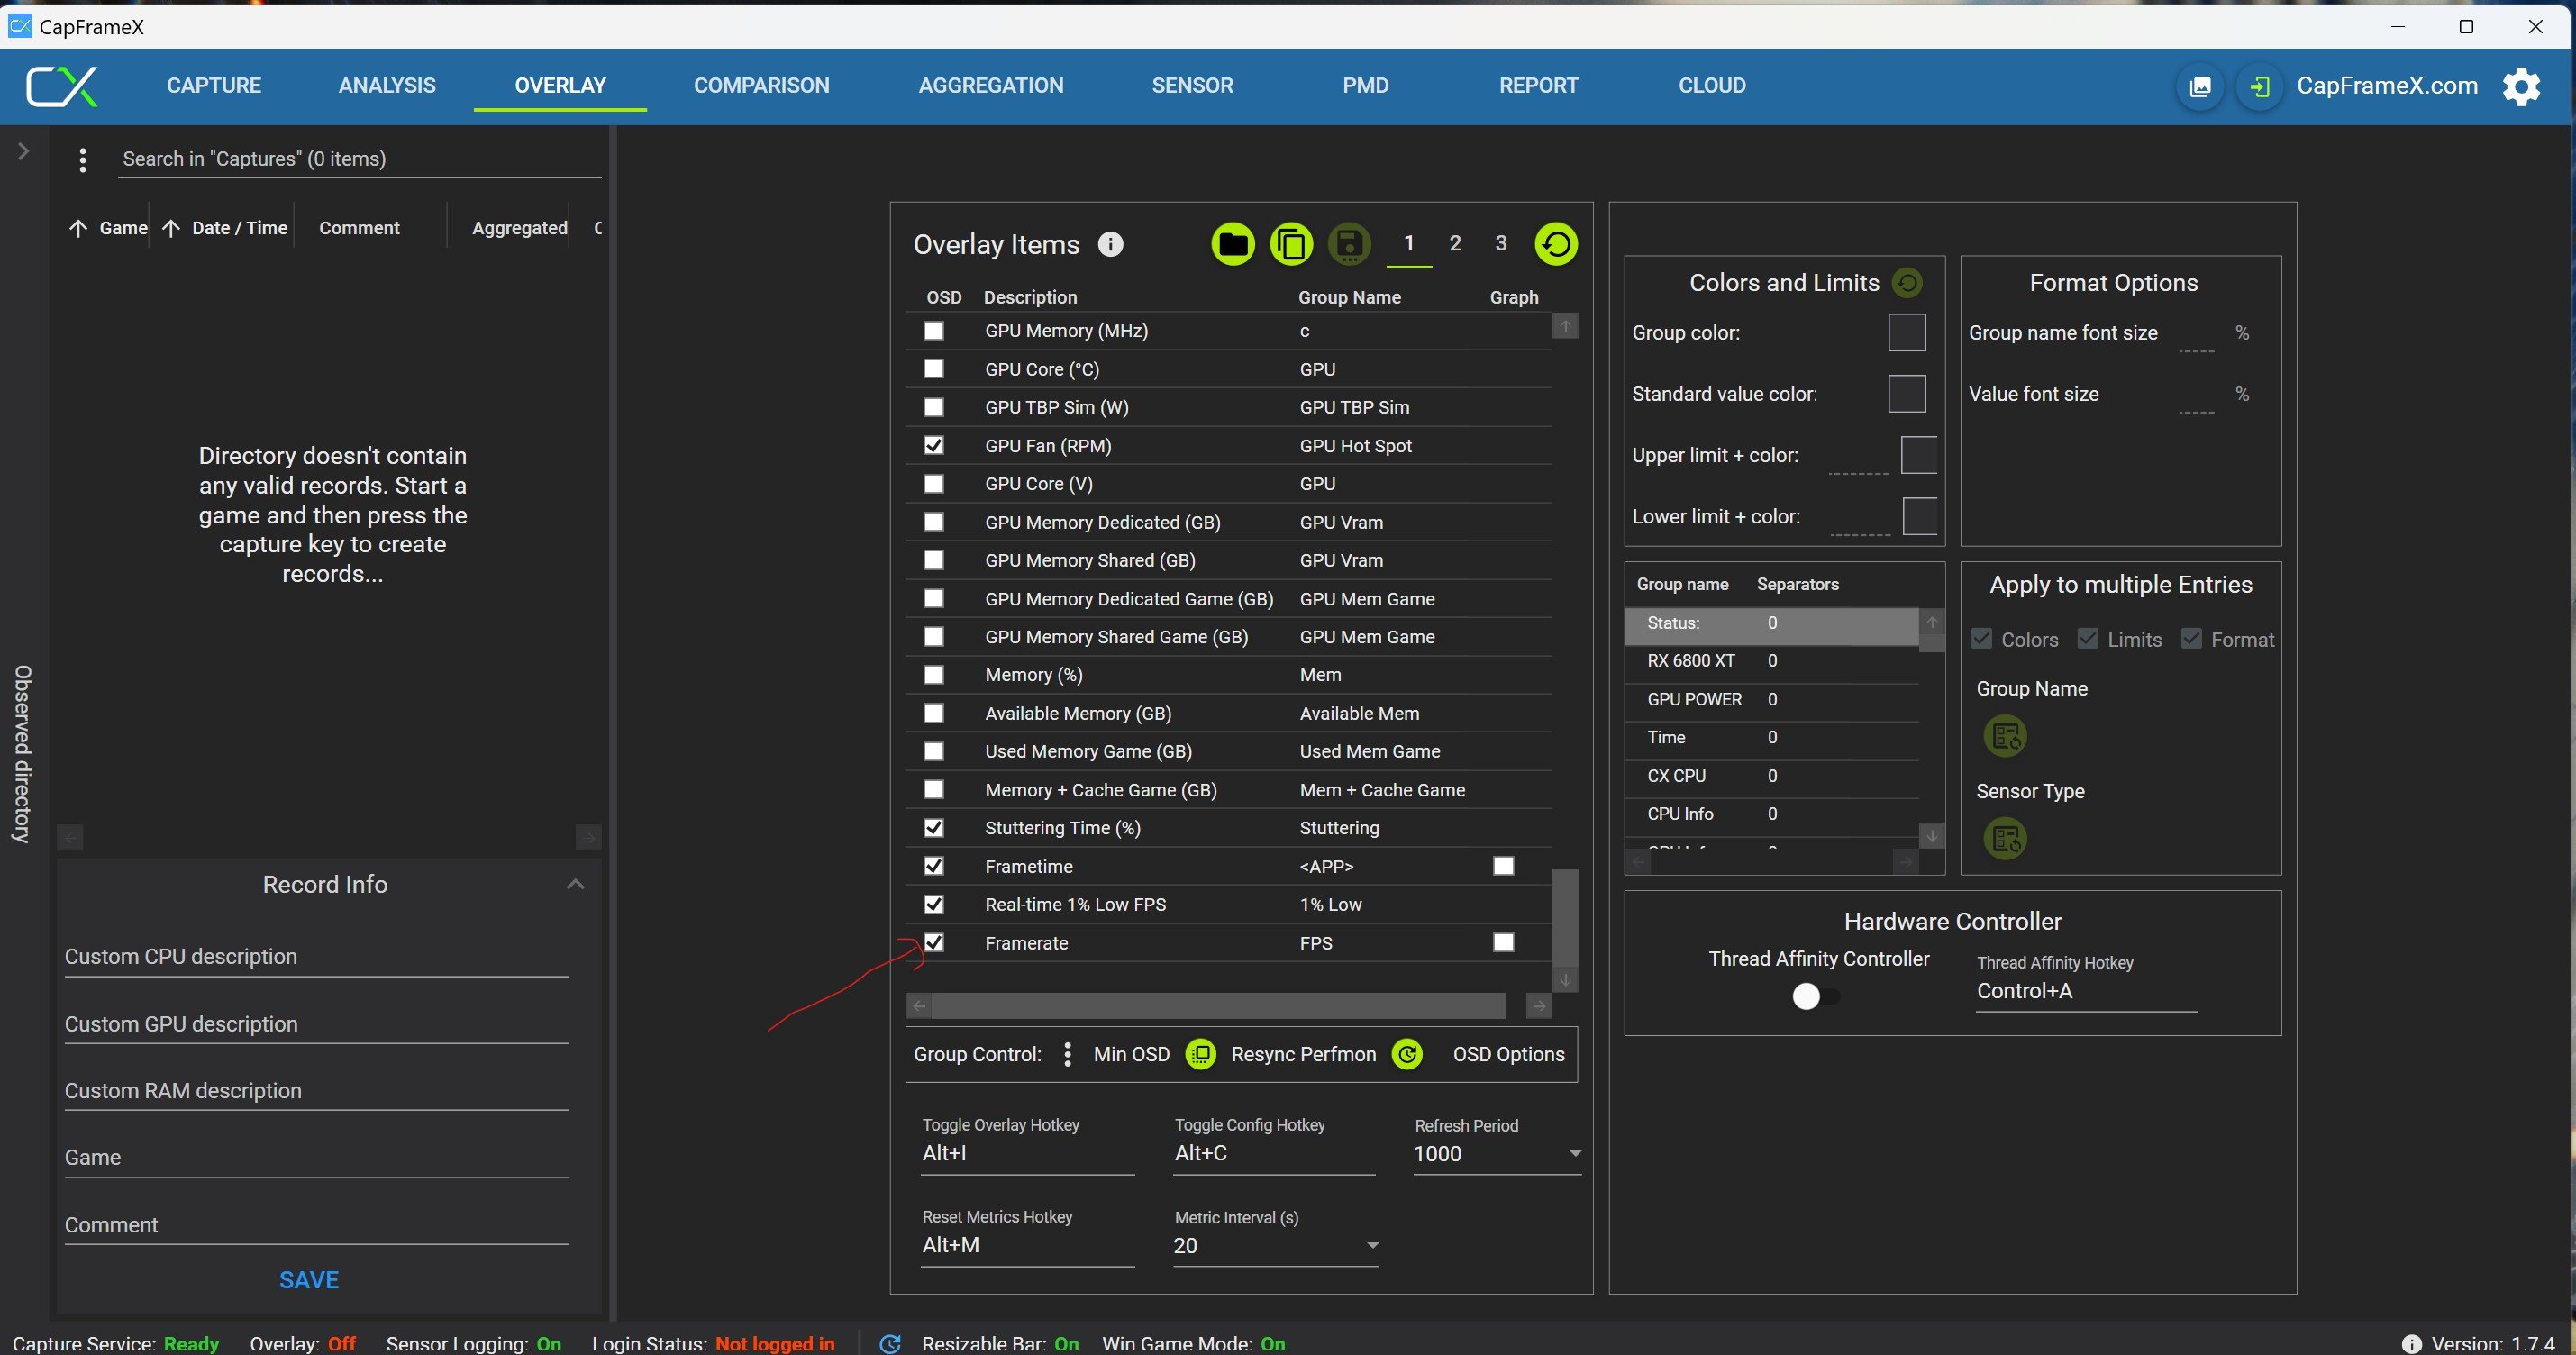This screenshot has width=2576, height=1355.
Task: Open the overlay config folder icon
Action: pyautogui.click(x=1232, y=244)
